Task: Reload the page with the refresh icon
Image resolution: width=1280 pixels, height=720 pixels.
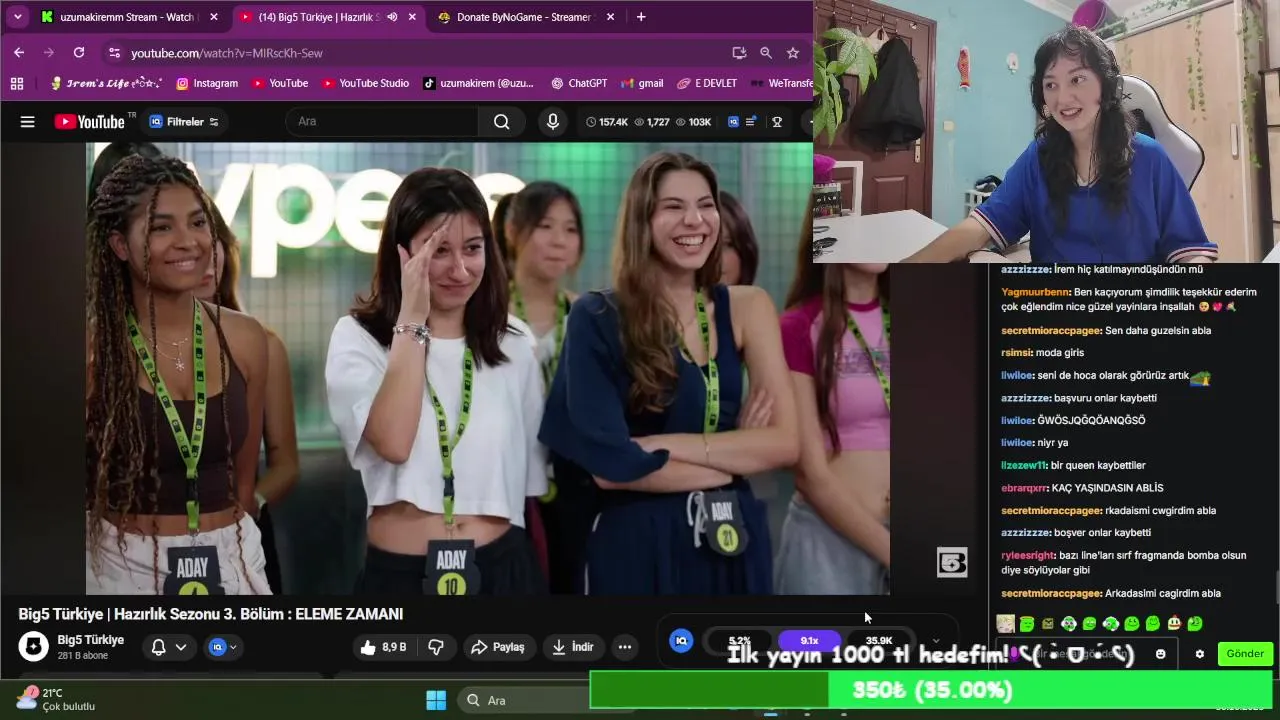Action: point(79,52)
